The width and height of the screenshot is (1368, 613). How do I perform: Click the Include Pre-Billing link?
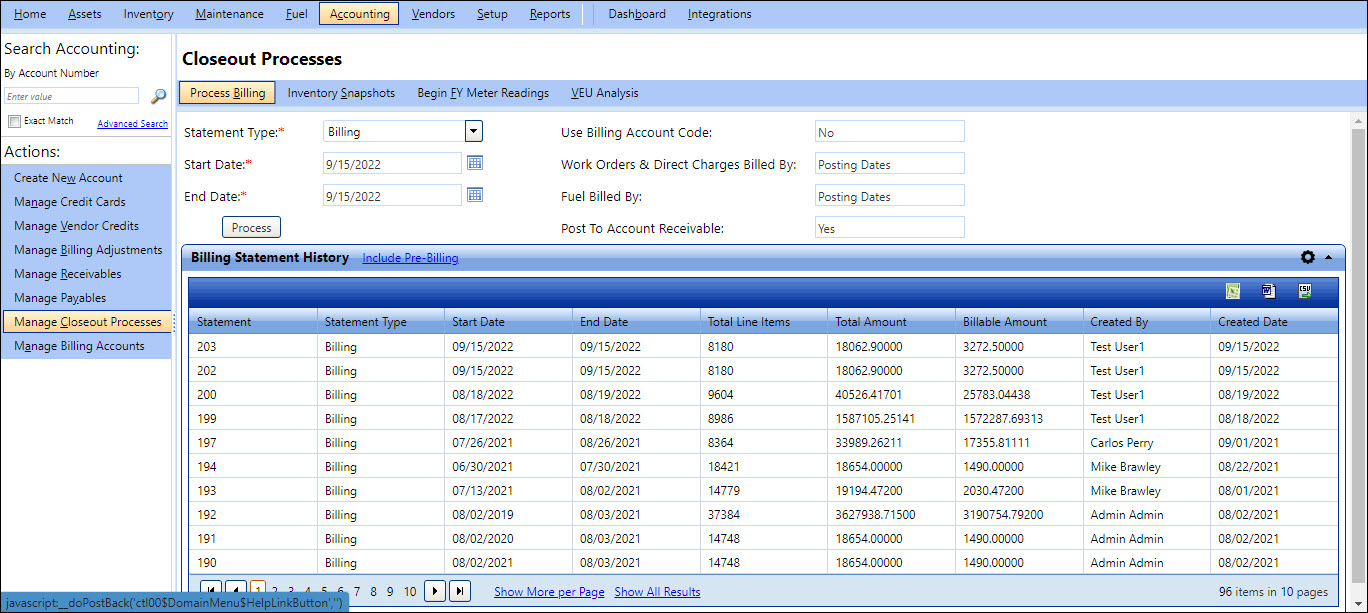[x=410, y=258]
